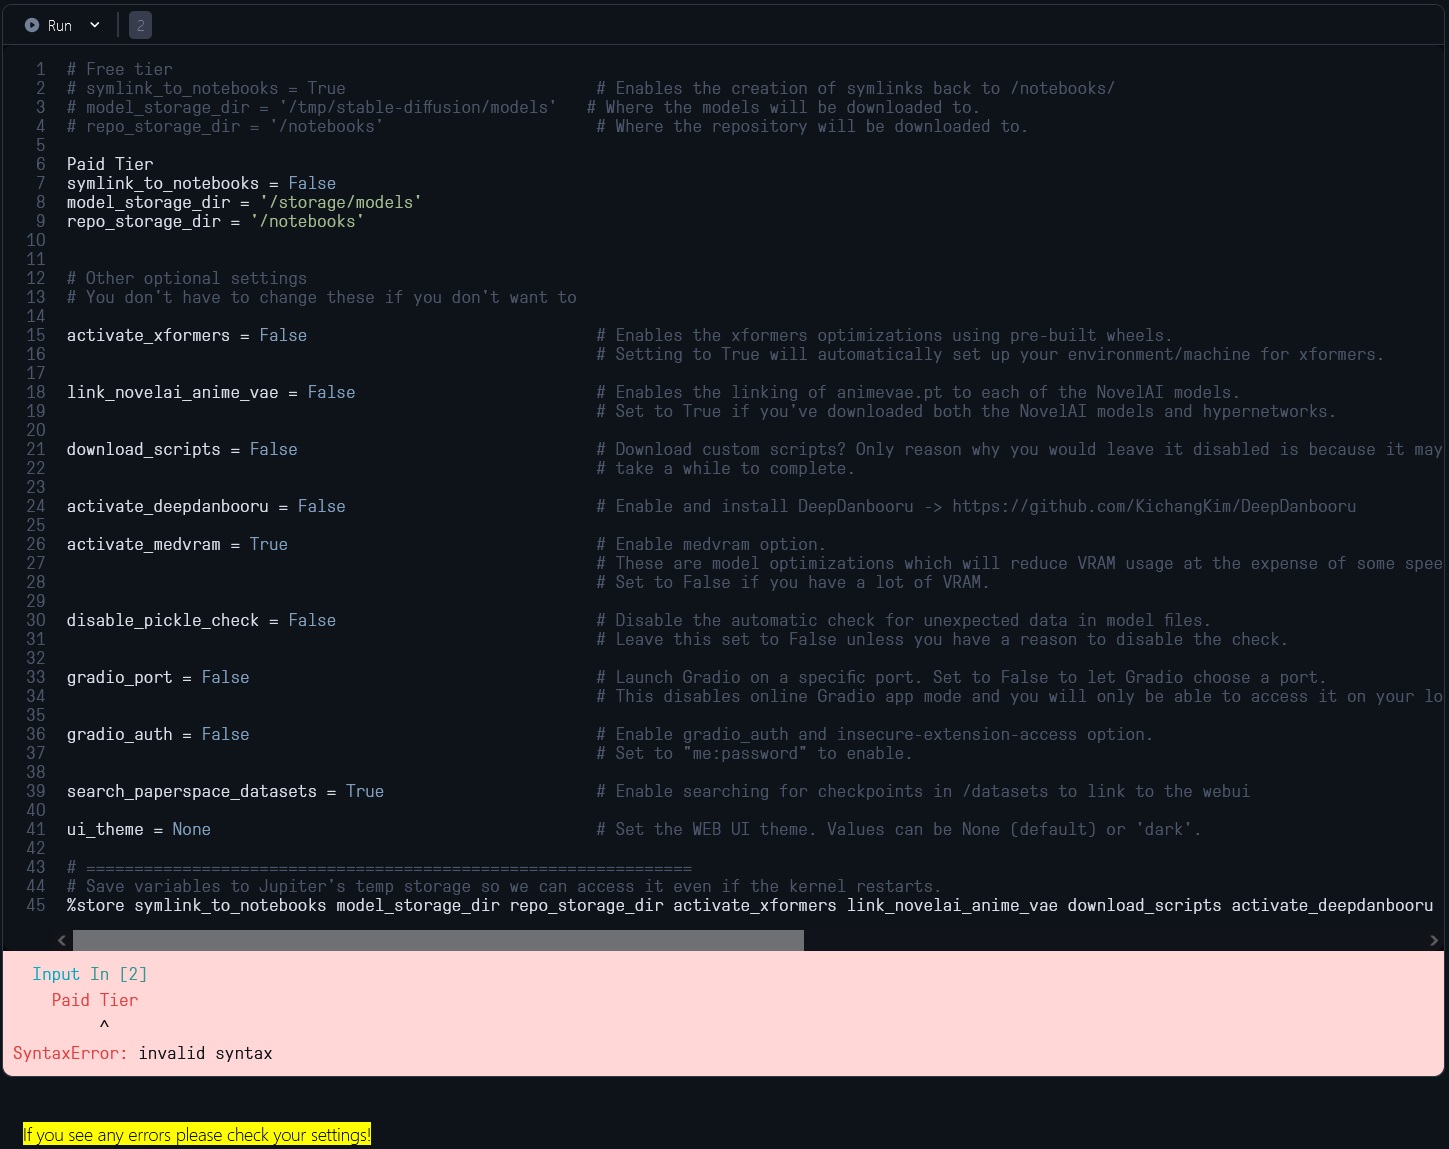The image size is (1449, 1149).
Task: Click the False value of gradio_port
Action: [x=225, y=677]
